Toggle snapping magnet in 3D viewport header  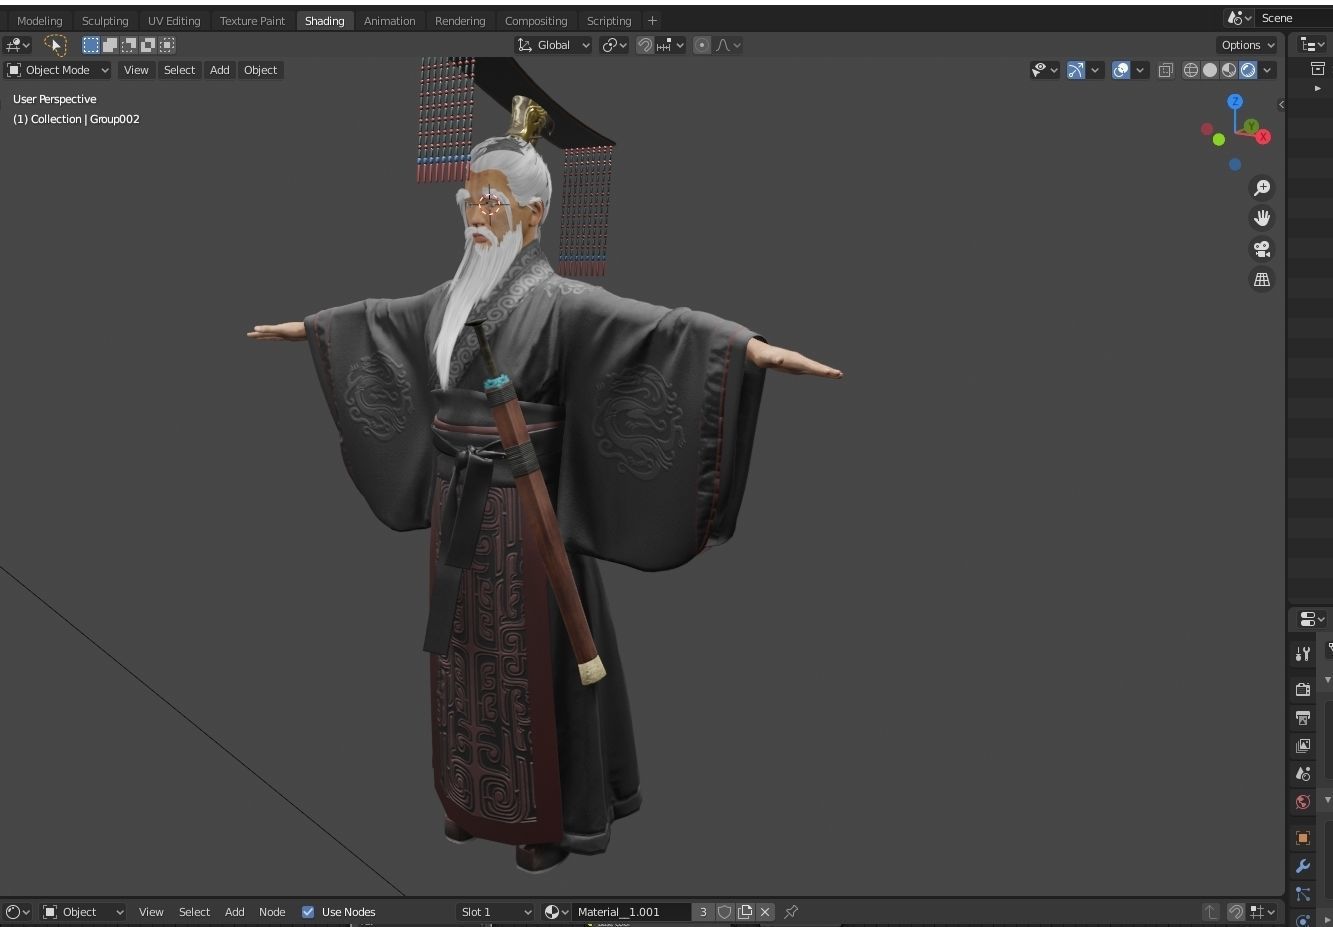click(646, 45)
